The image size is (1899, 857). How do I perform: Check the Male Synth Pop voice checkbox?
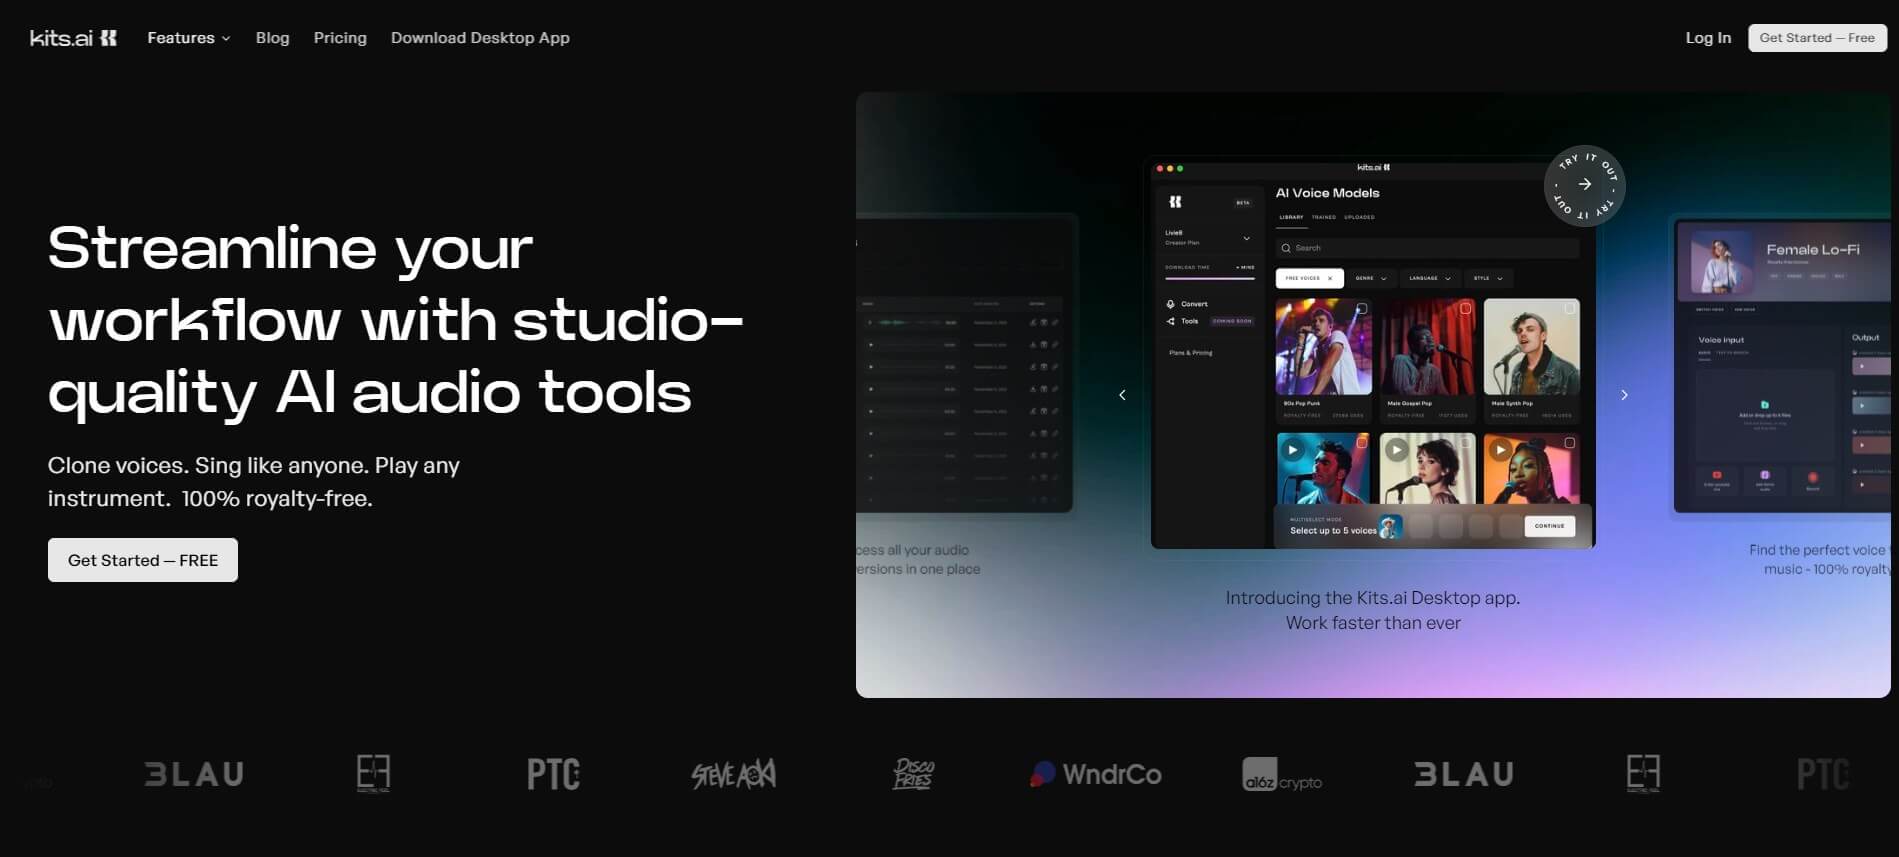(x=1569, y=309)
